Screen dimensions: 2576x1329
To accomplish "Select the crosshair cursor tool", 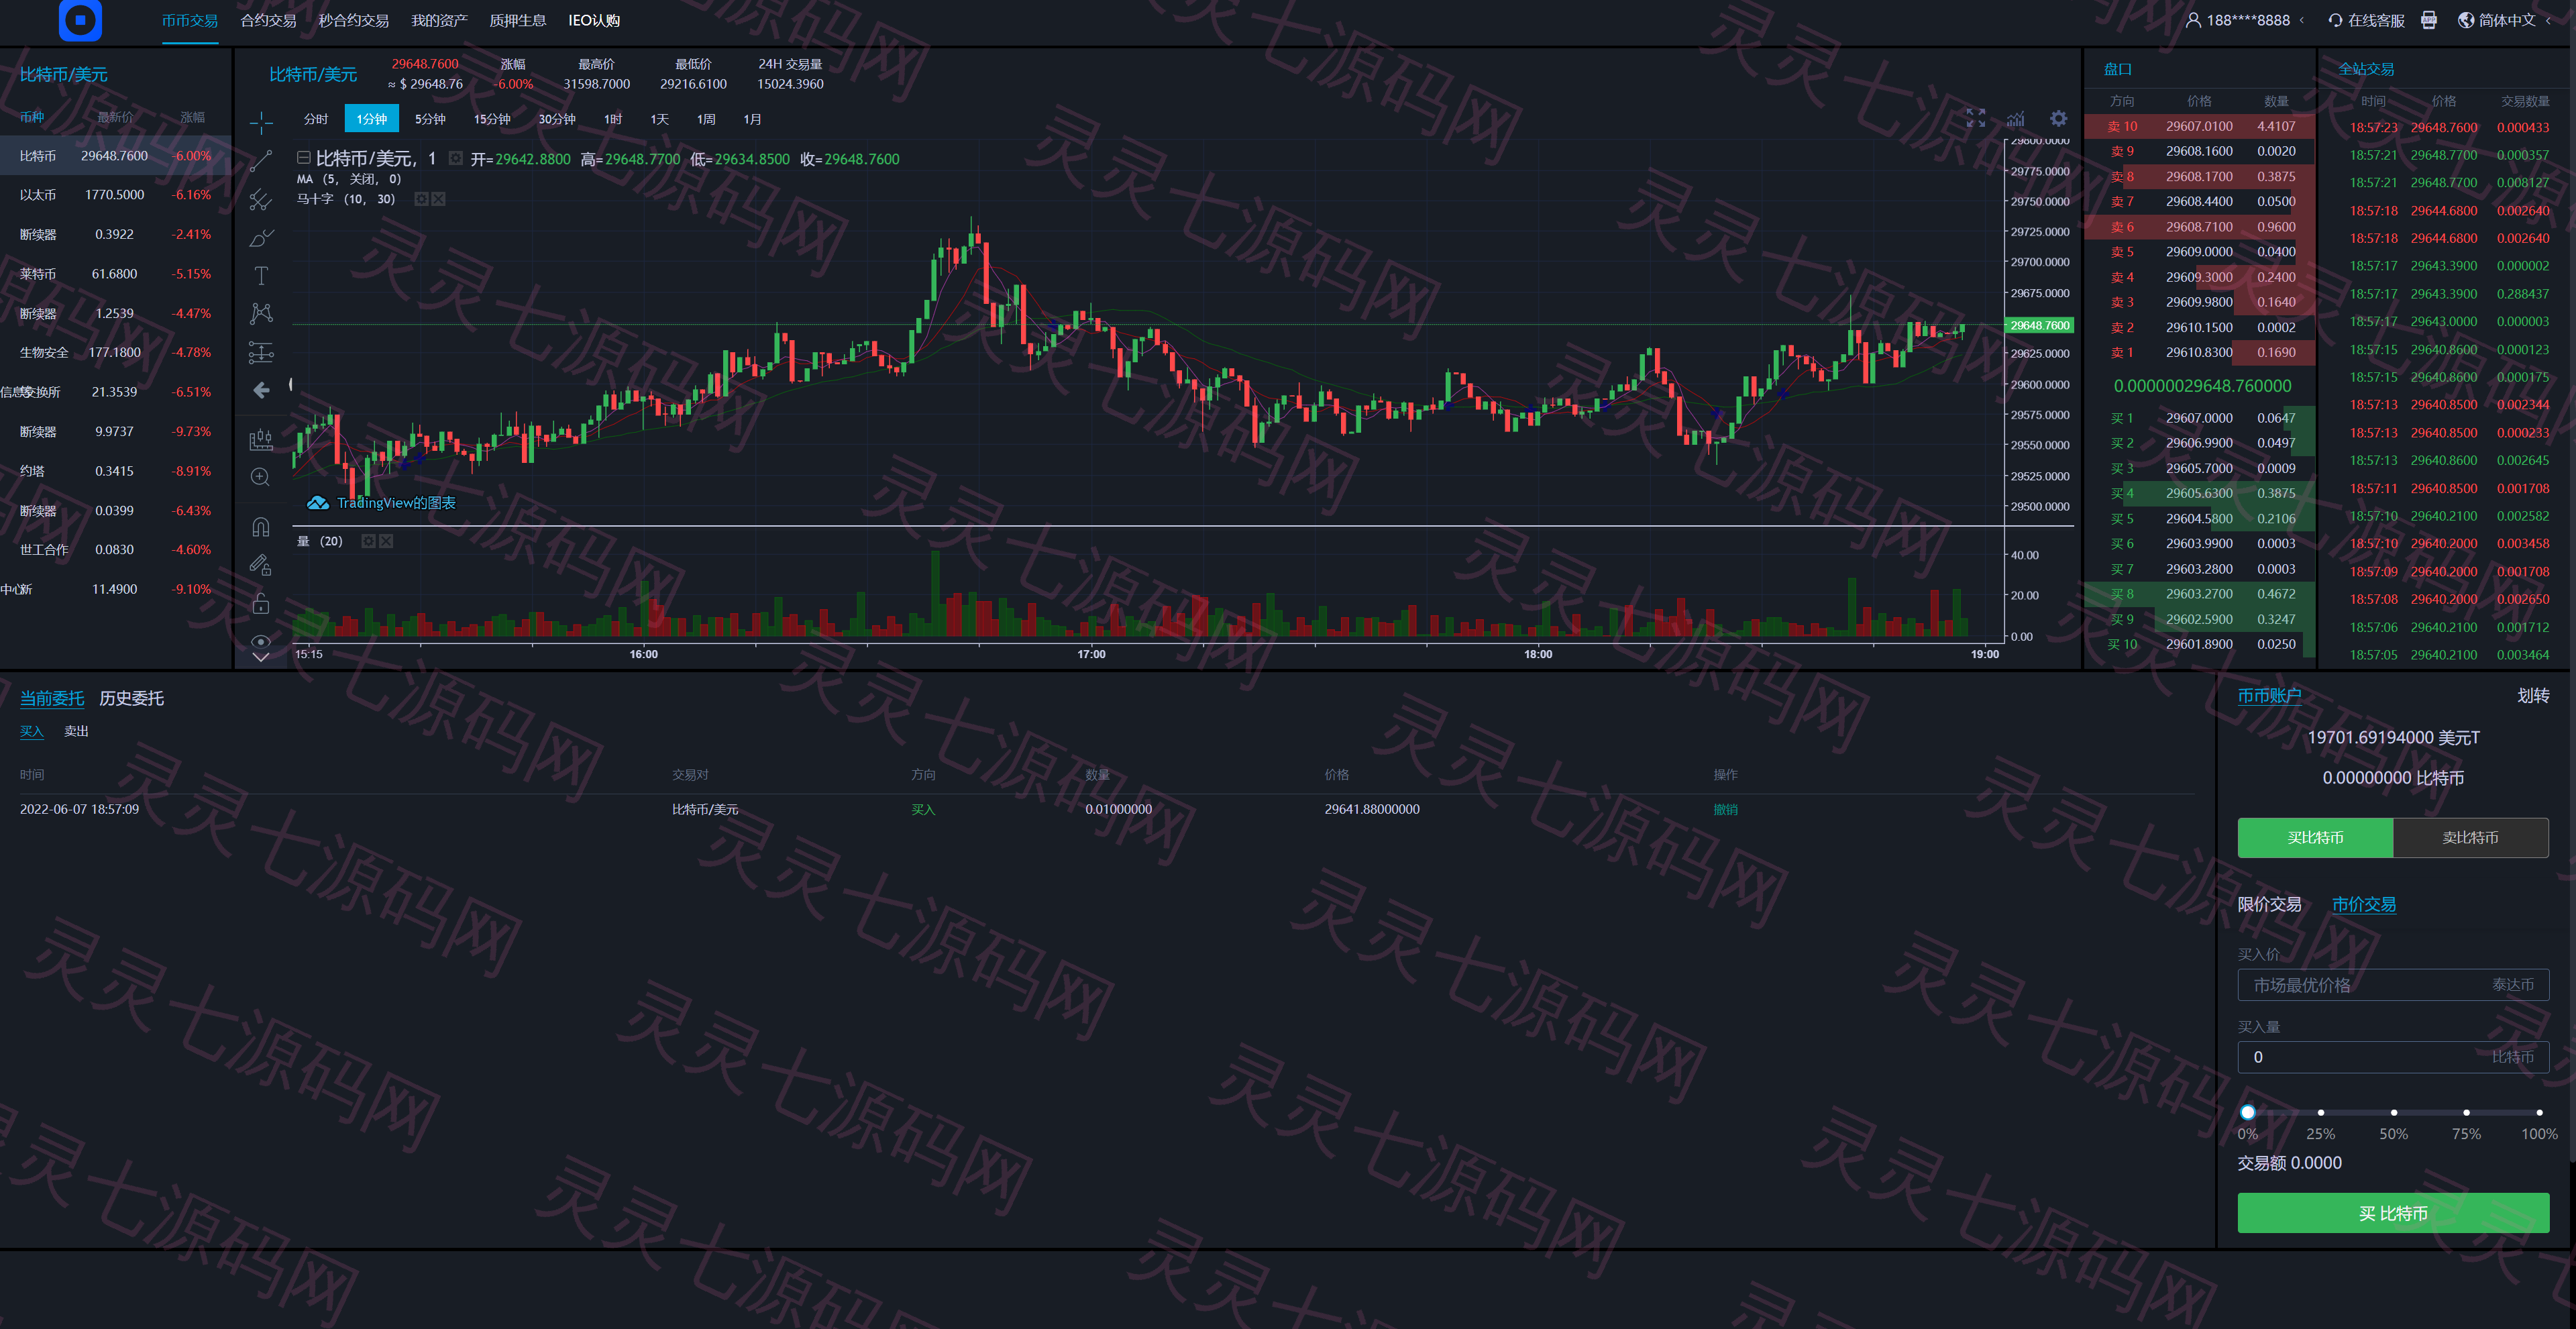I will [261, 123].
